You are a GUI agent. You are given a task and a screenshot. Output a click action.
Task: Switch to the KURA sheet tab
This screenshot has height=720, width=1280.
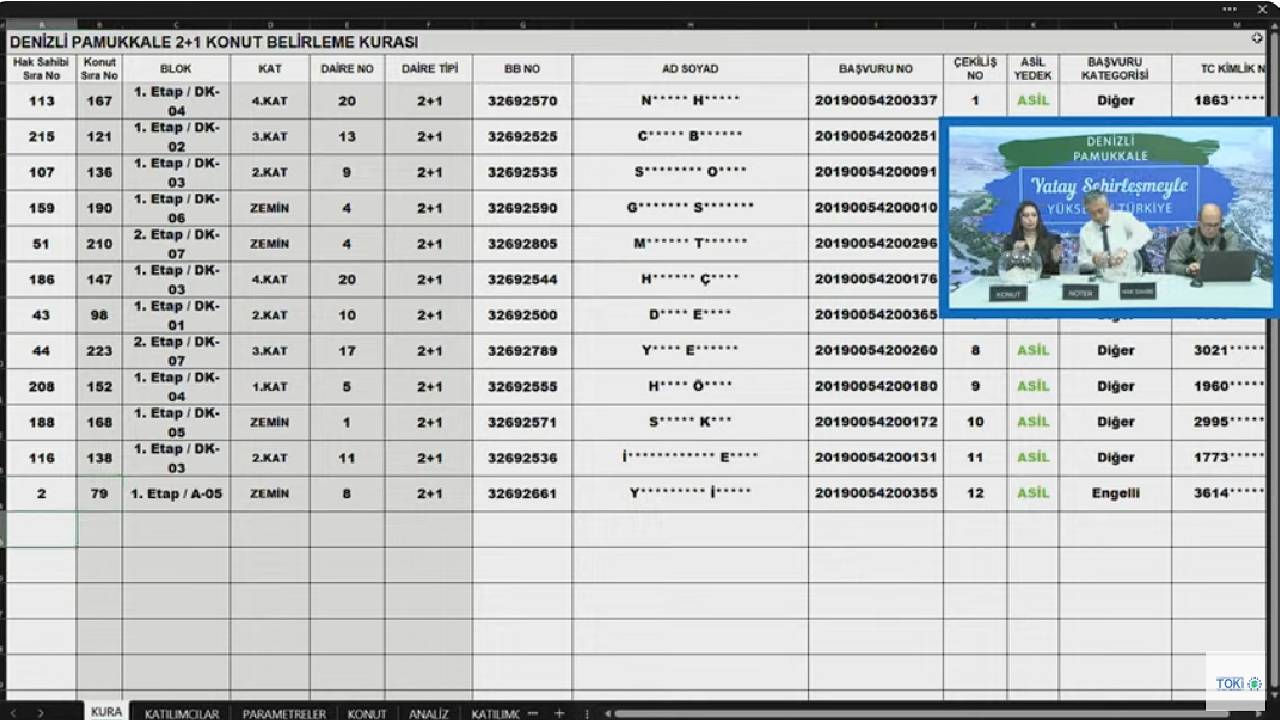106,712
